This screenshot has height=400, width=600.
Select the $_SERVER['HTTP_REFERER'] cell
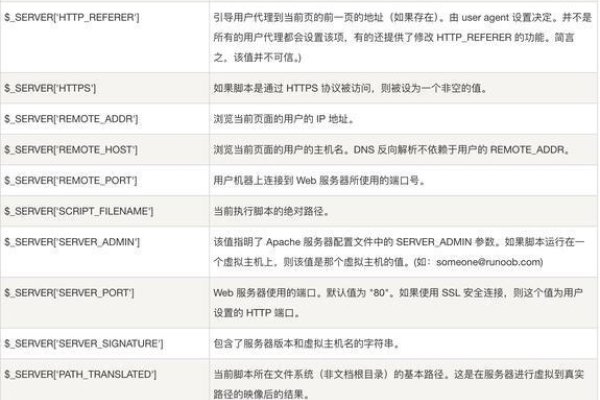point(105,37)
